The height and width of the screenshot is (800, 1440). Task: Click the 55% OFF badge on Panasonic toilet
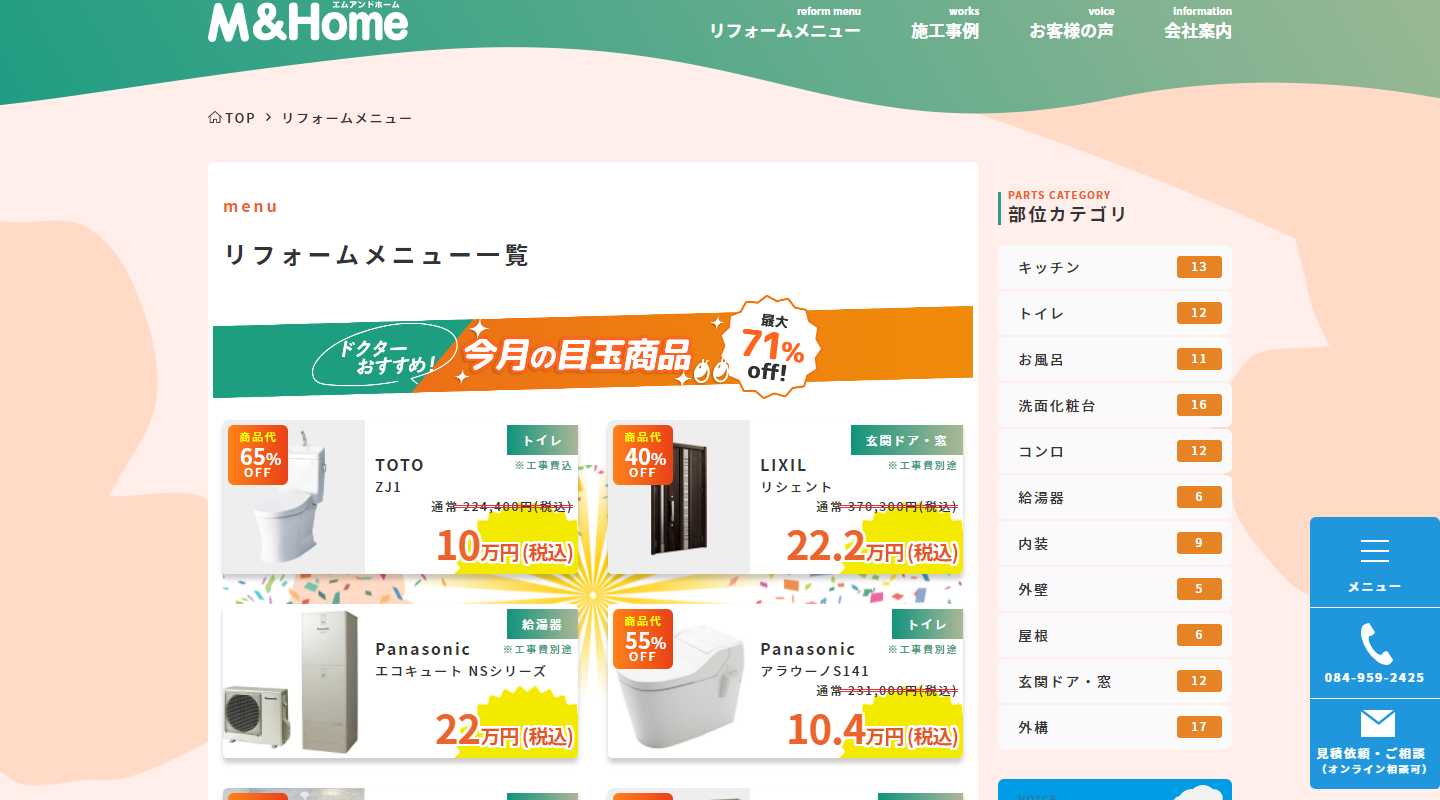click(643, 639)
